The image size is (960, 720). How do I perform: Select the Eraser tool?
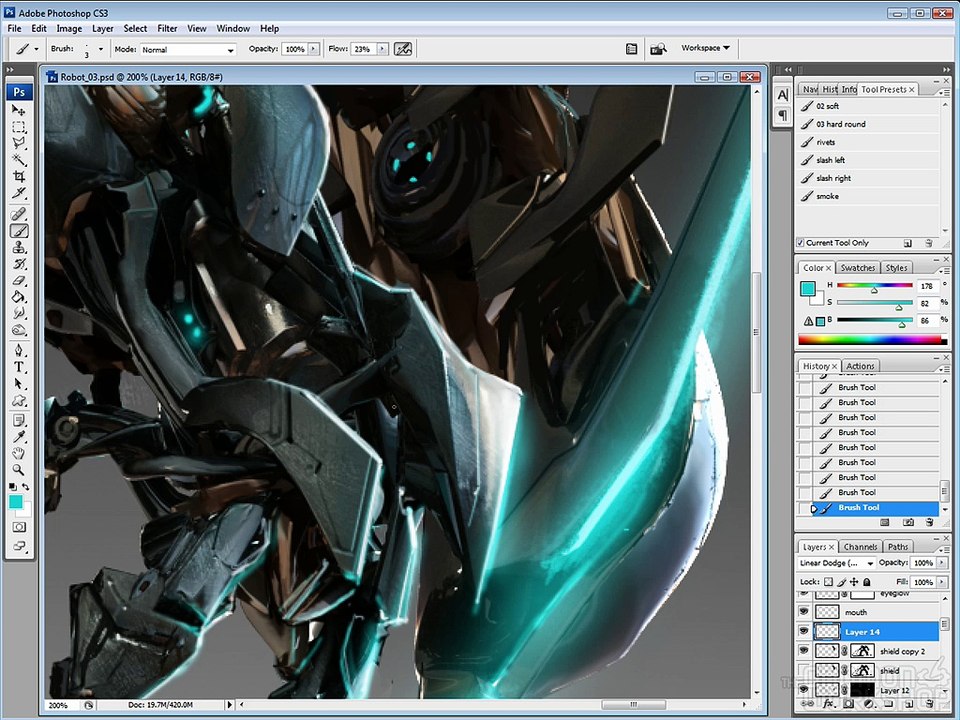coord(19,280)
